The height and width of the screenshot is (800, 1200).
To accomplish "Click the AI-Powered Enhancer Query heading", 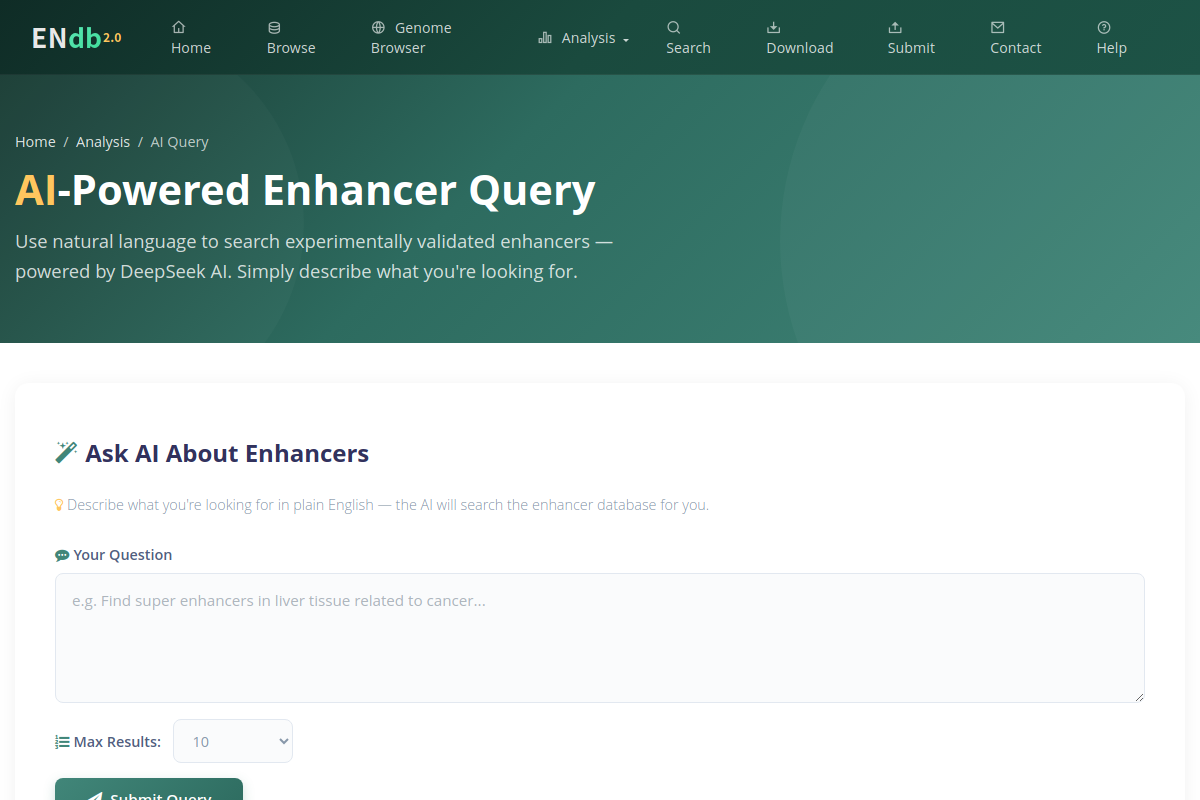I will (305, 190).
